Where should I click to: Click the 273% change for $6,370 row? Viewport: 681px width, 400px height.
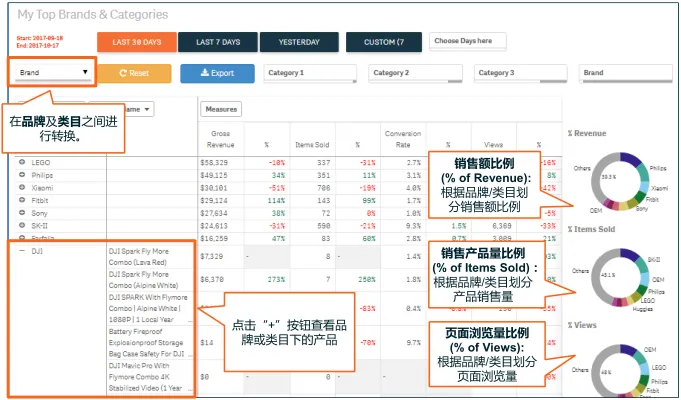pyautogui.click(x=276, y=280)
